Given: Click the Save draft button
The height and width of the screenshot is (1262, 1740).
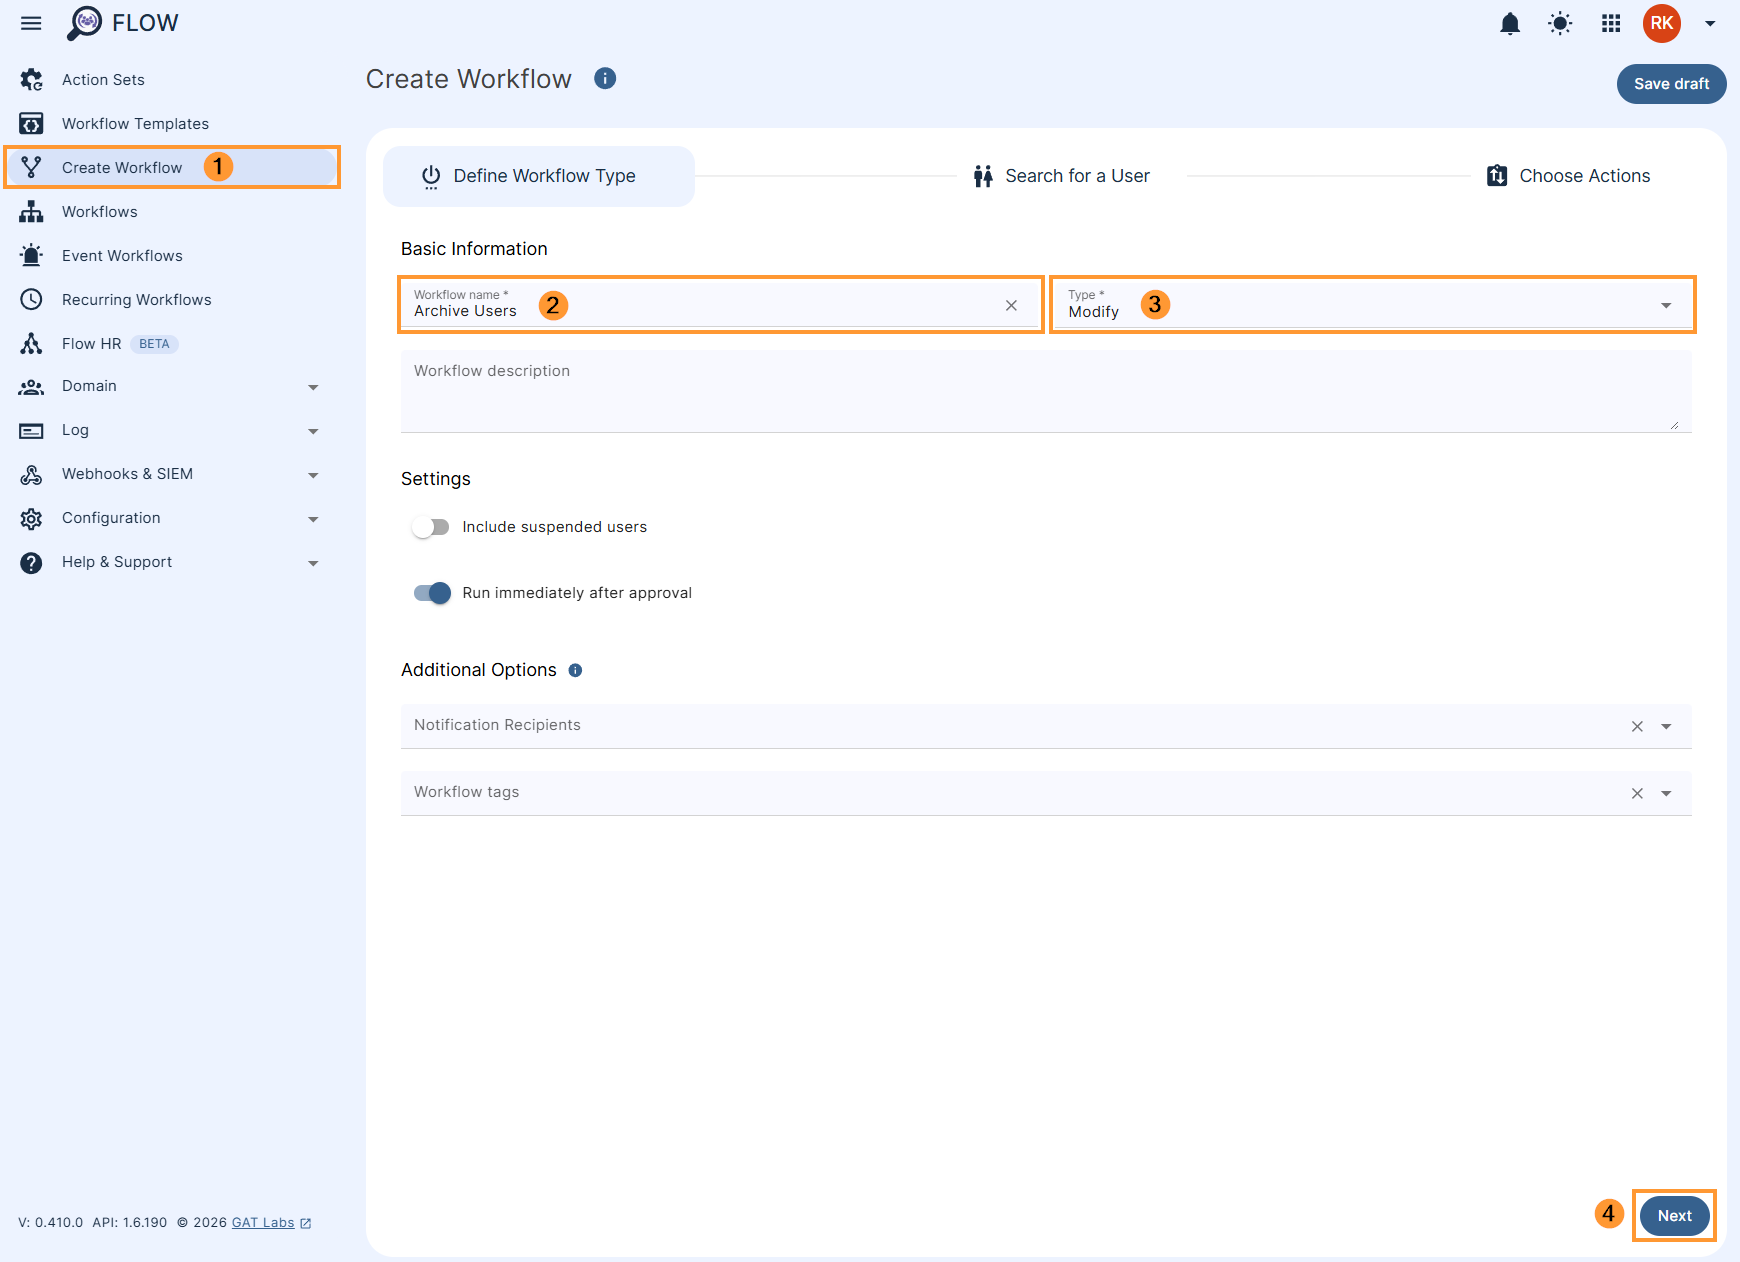Looking at the screenshot, I should coord(1671,84).
